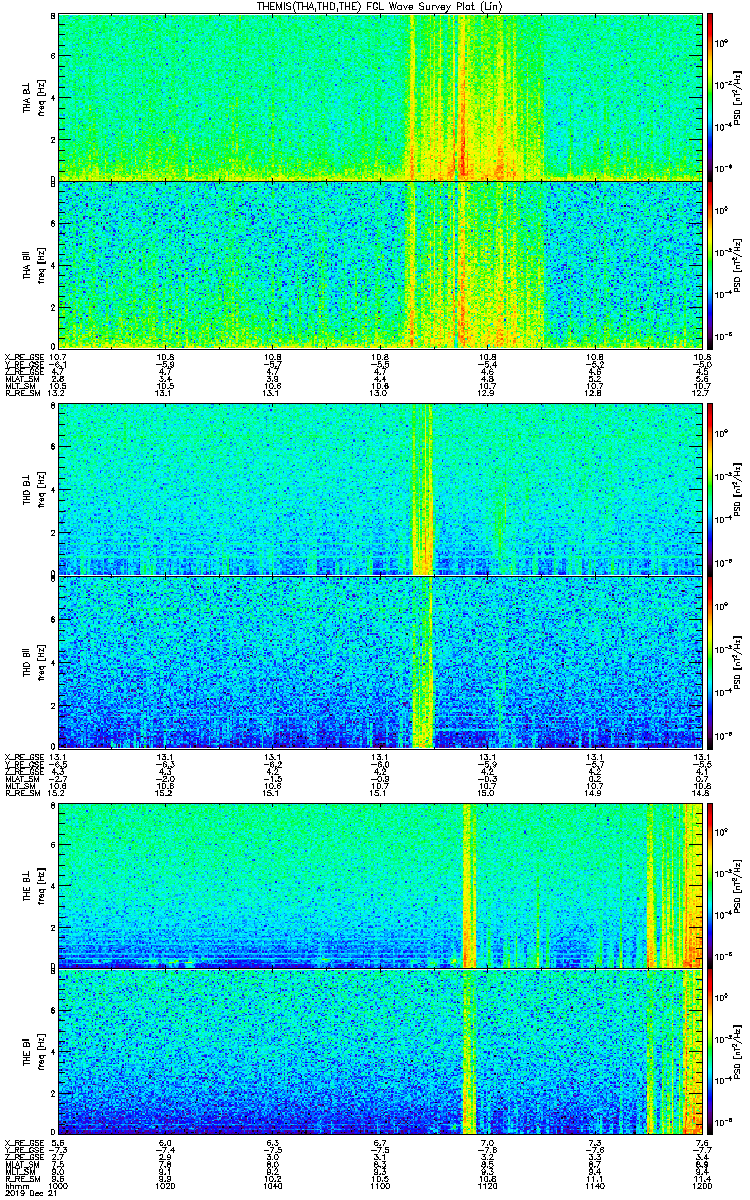Click the R_RE_SM row label under THD panels
The height and width of the screenshot is (1200, 750).
pos(22,795)
